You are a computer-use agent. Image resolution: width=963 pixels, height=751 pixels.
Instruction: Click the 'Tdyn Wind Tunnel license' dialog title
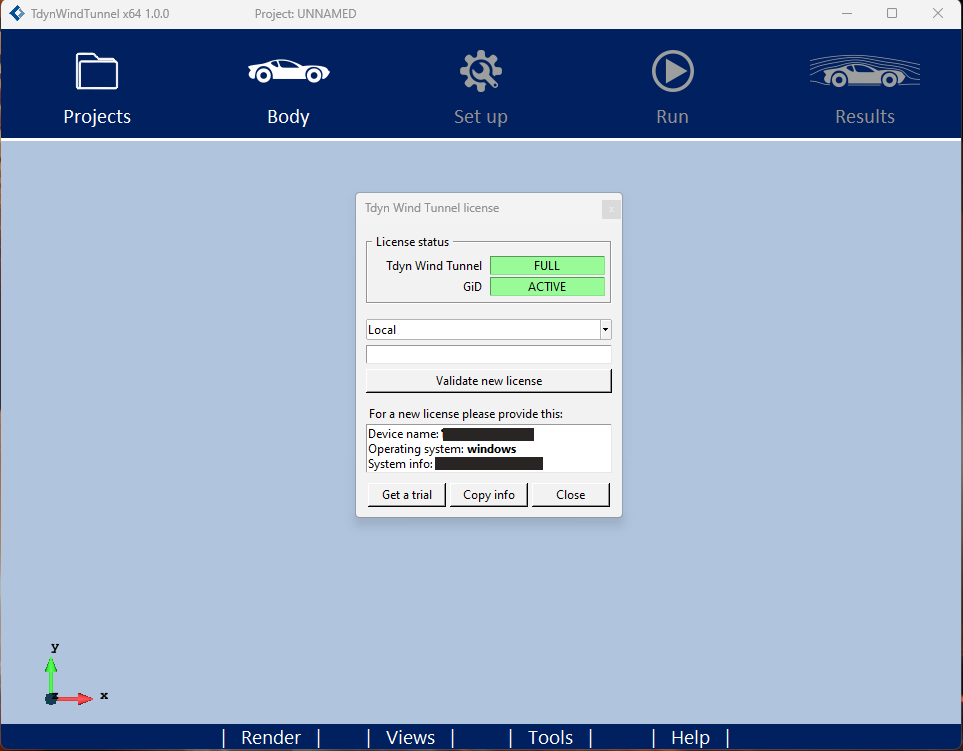click(x=432, y=208)
